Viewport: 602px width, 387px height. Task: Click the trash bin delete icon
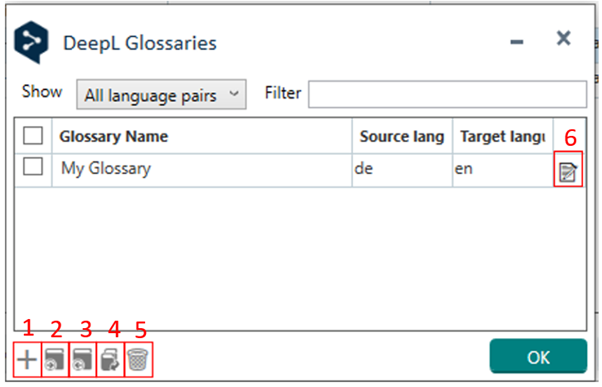[x=138, y=360]
